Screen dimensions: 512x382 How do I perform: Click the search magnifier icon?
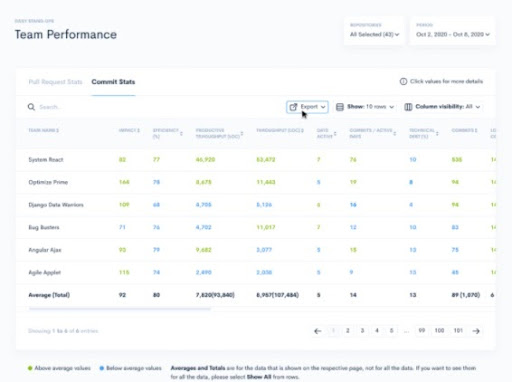pyautogui.click(x=31, y=107)
